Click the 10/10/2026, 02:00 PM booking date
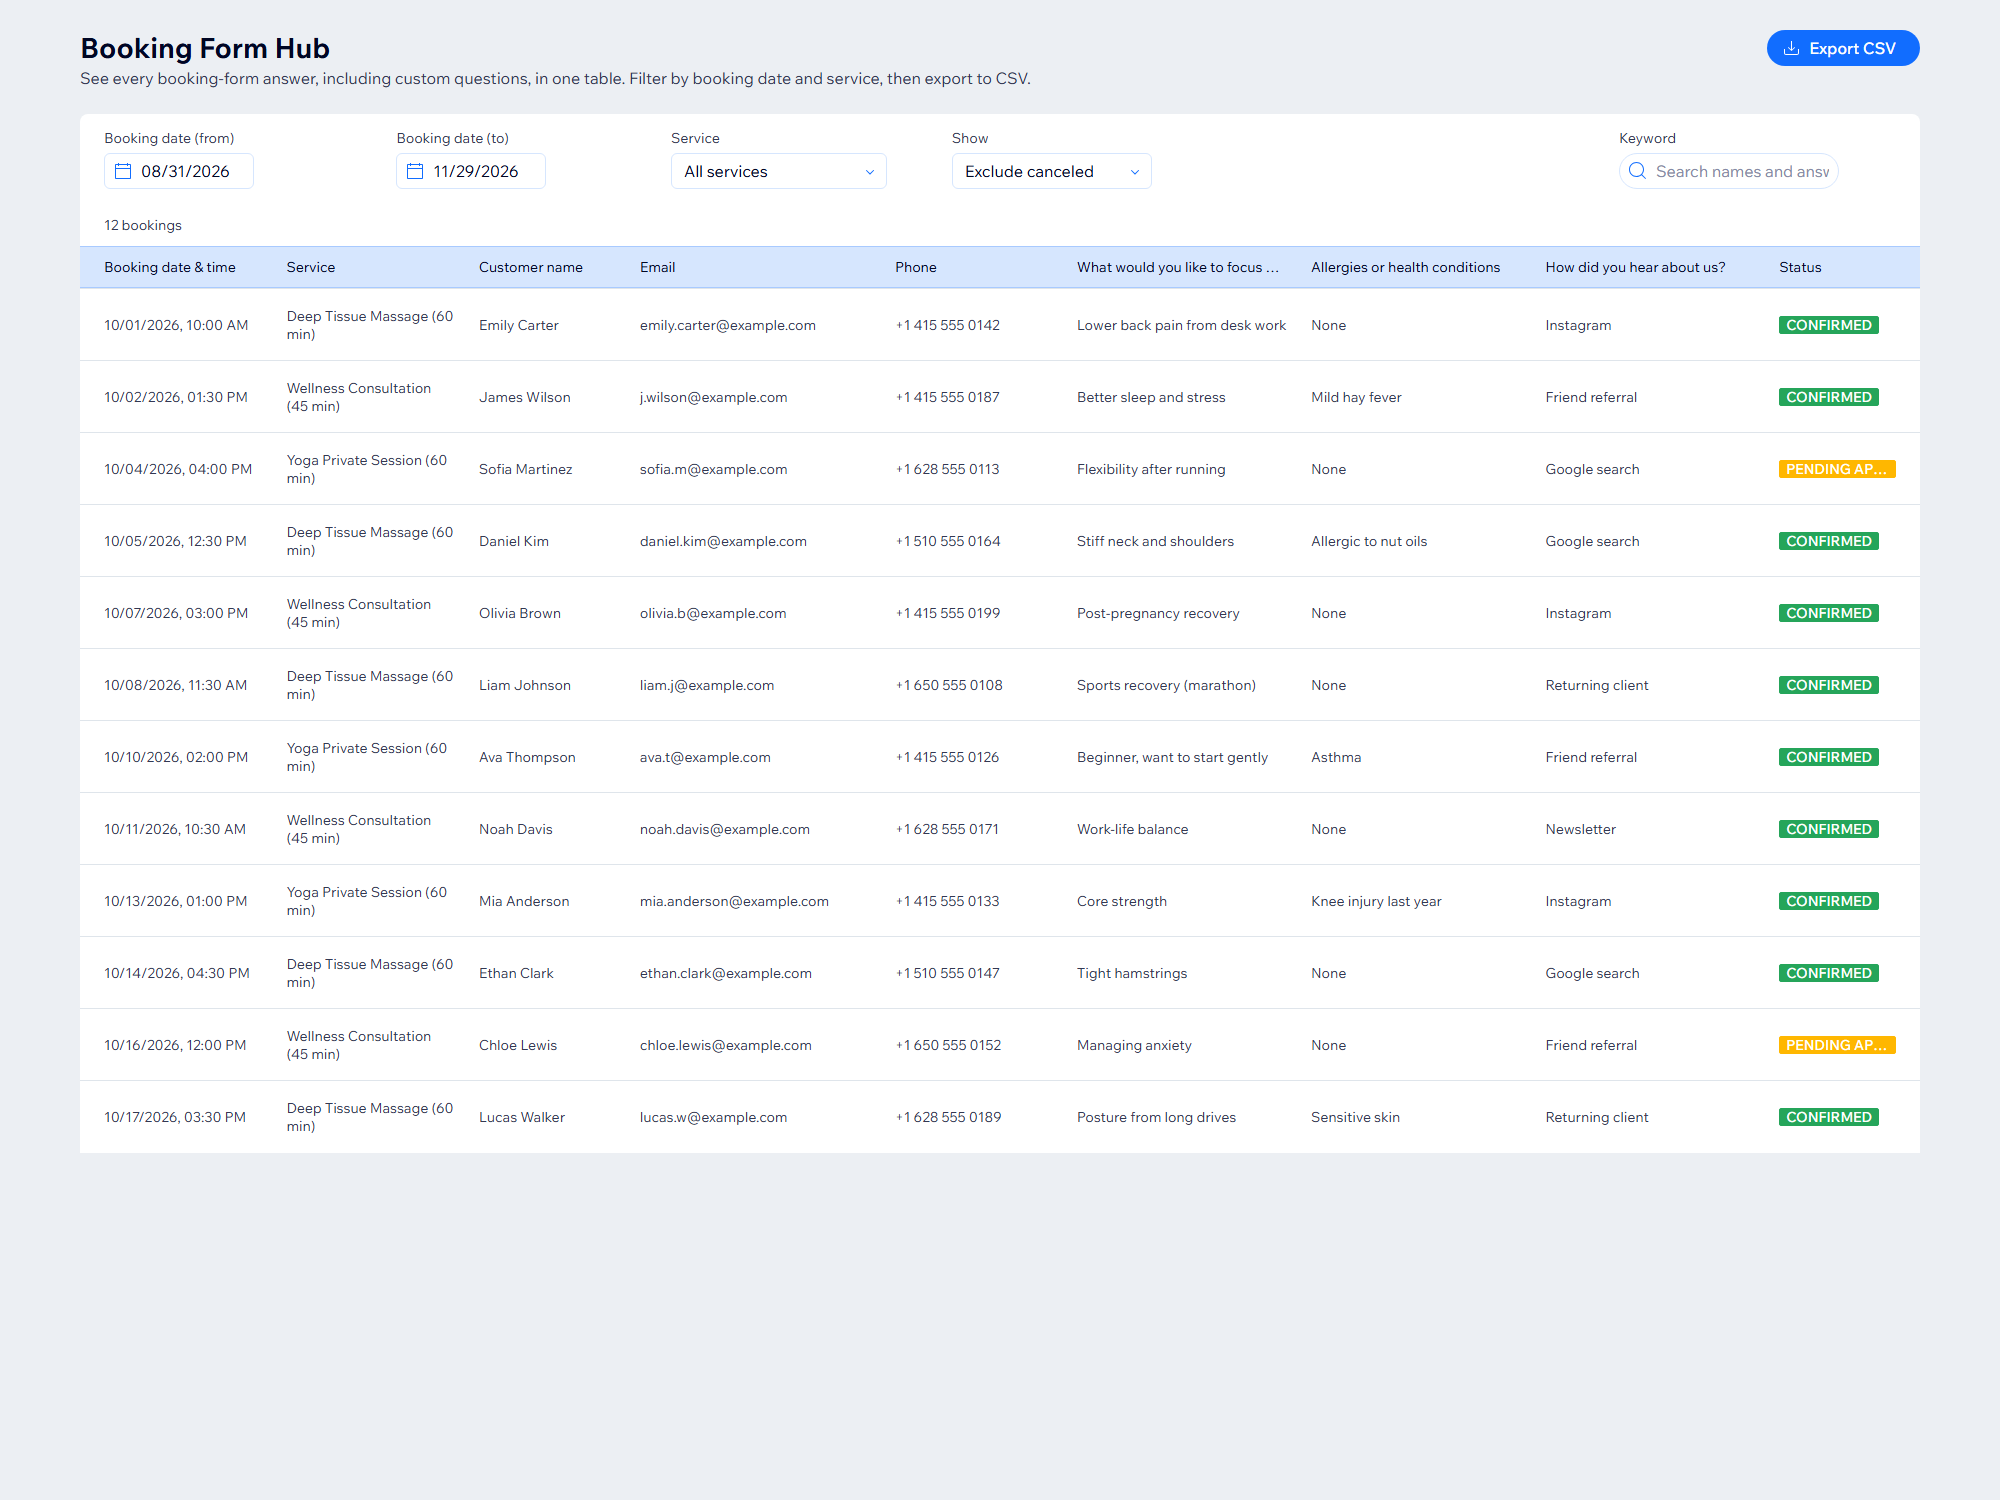2000x1500 pixels. (x=176, y=757)
